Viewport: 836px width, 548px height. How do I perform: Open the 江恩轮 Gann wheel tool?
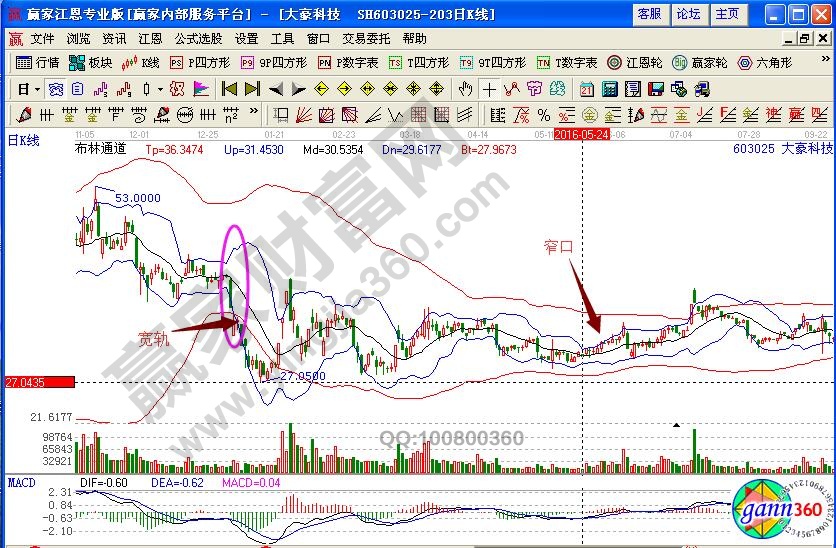pyautogui.click(x=635, y=62)
